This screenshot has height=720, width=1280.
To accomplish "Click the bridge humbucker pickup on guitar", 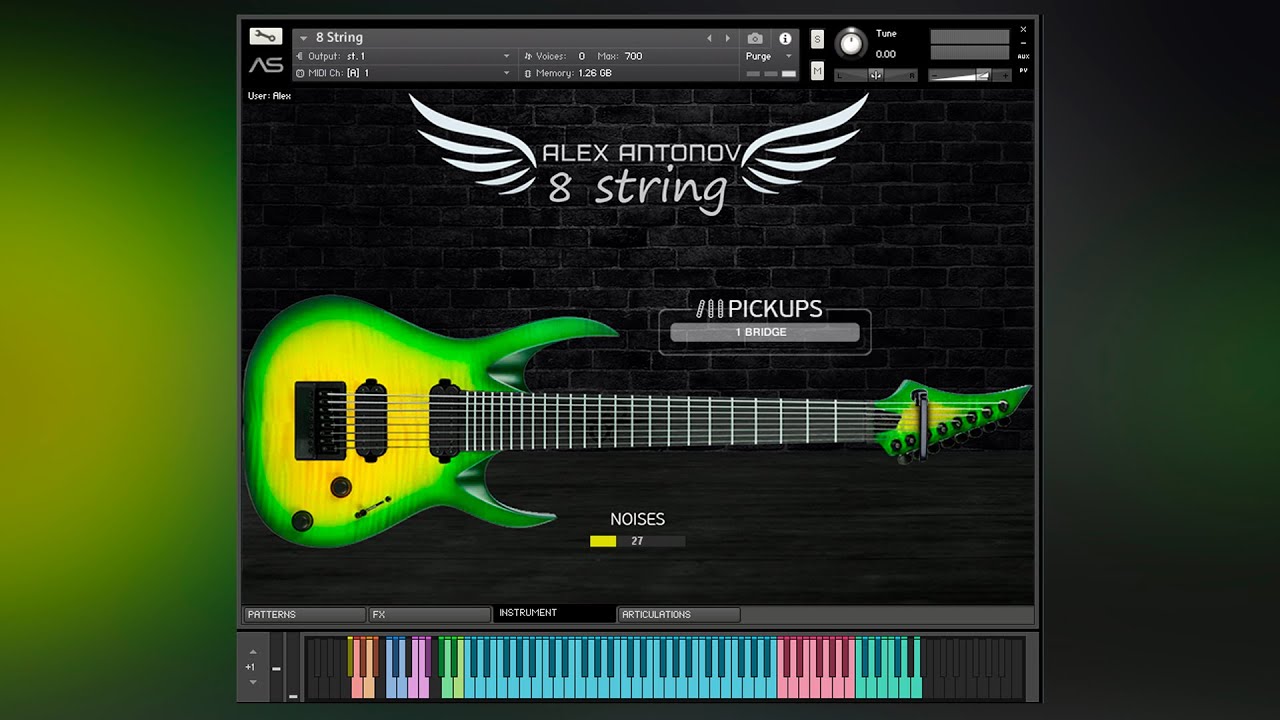I will (x=372, y=419).
